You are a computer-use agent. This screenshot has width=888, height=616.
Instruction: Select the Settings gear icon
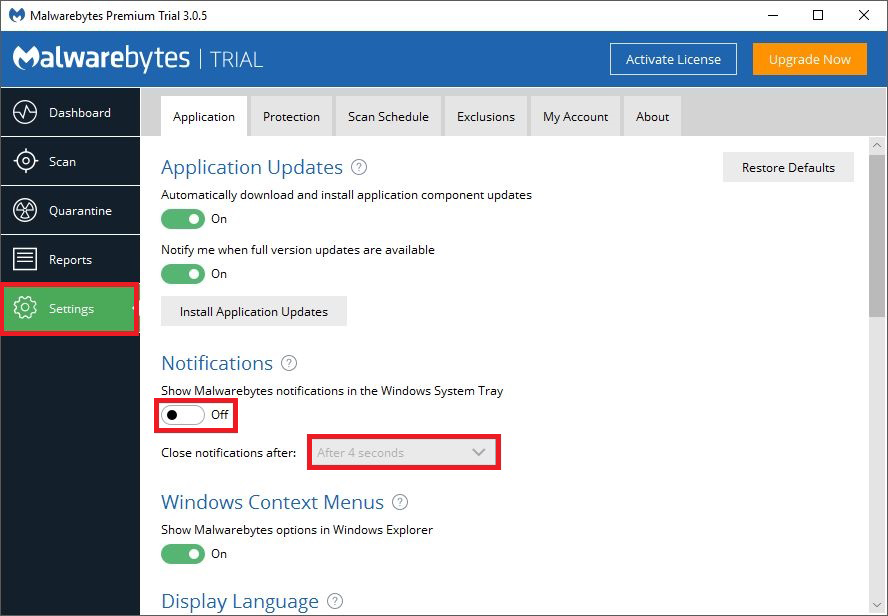pyautogui.click(x=25, y=309)
